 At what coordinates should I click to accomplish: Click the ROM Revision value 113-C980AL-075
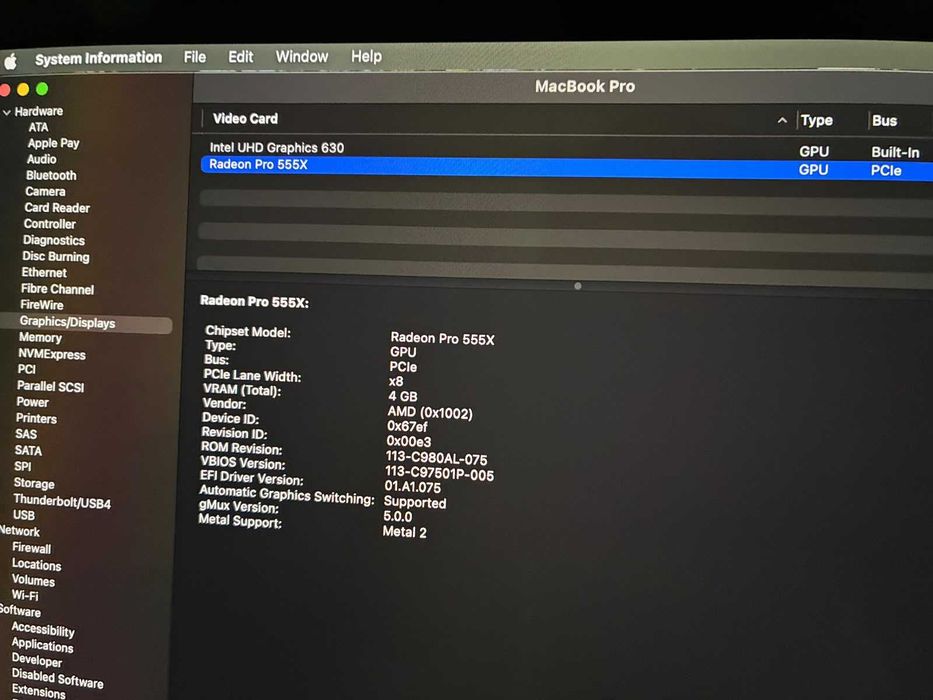tap(436, 458)
